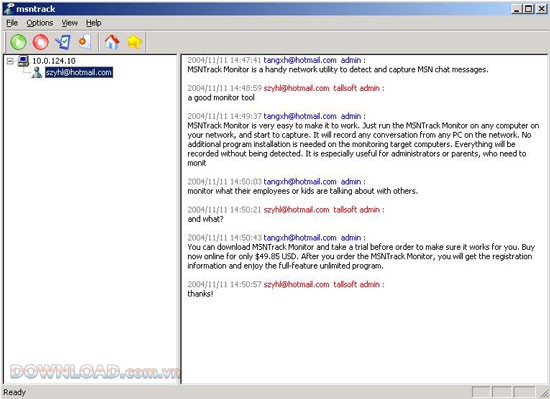
Task: Click the blue checkmark document toolbar icon
Action: (x=63, y=42)
